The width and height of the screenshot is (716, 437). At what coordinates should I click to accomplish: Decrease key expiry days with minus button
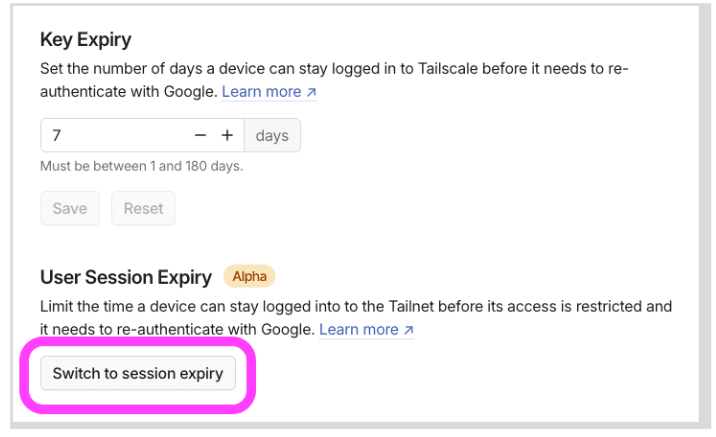click(x=200, y=135)
